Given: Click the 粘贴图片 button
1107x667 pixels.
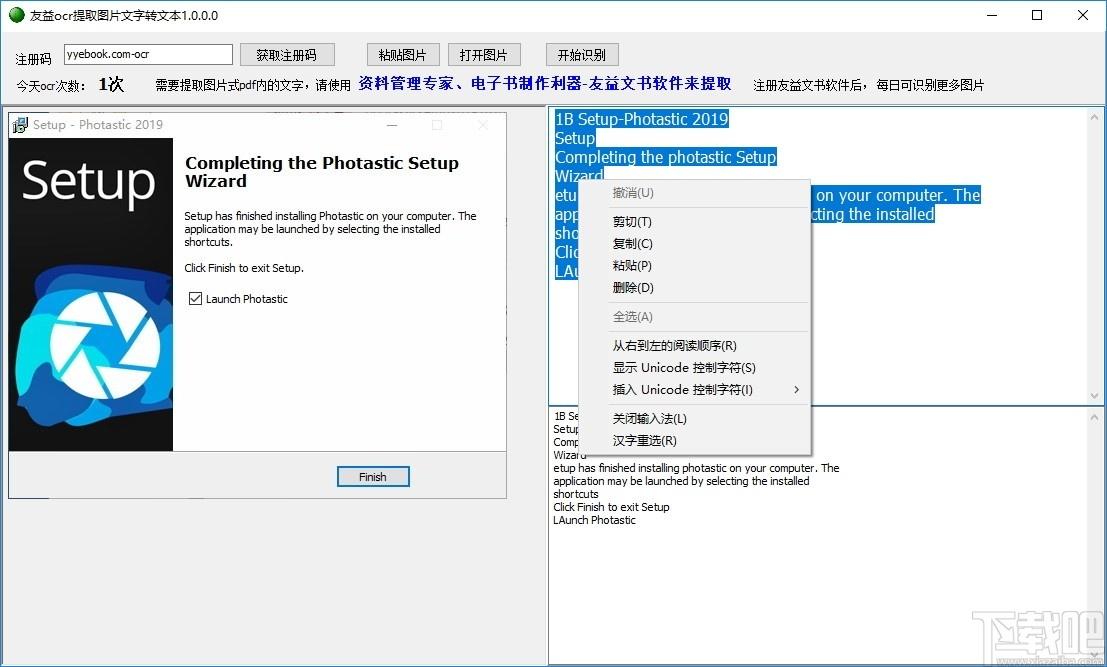Looking at the screenshot, I should (403, 55).
